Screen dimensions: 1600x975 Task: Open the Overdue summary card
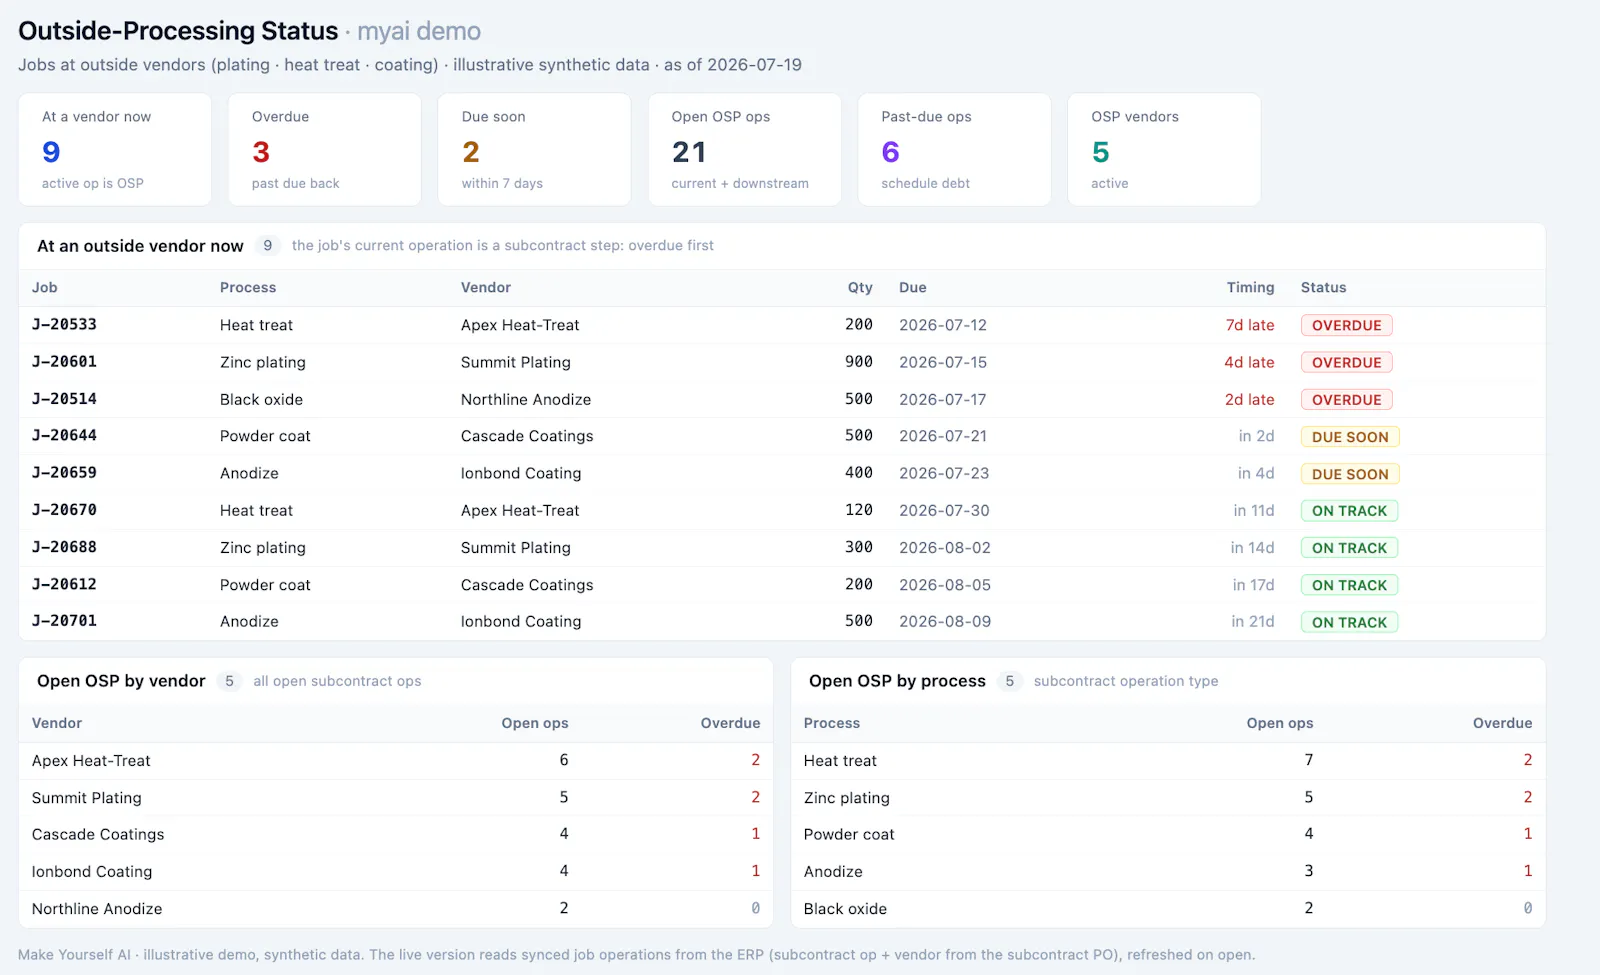point(325,150)
